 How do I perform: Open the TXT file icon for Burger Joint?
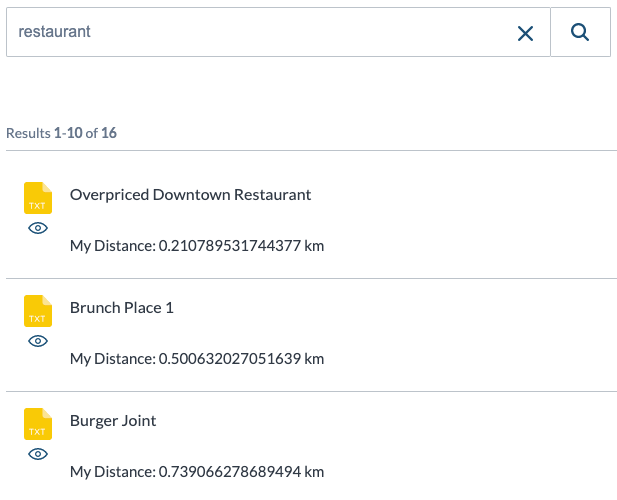click(x=38, y=424)
